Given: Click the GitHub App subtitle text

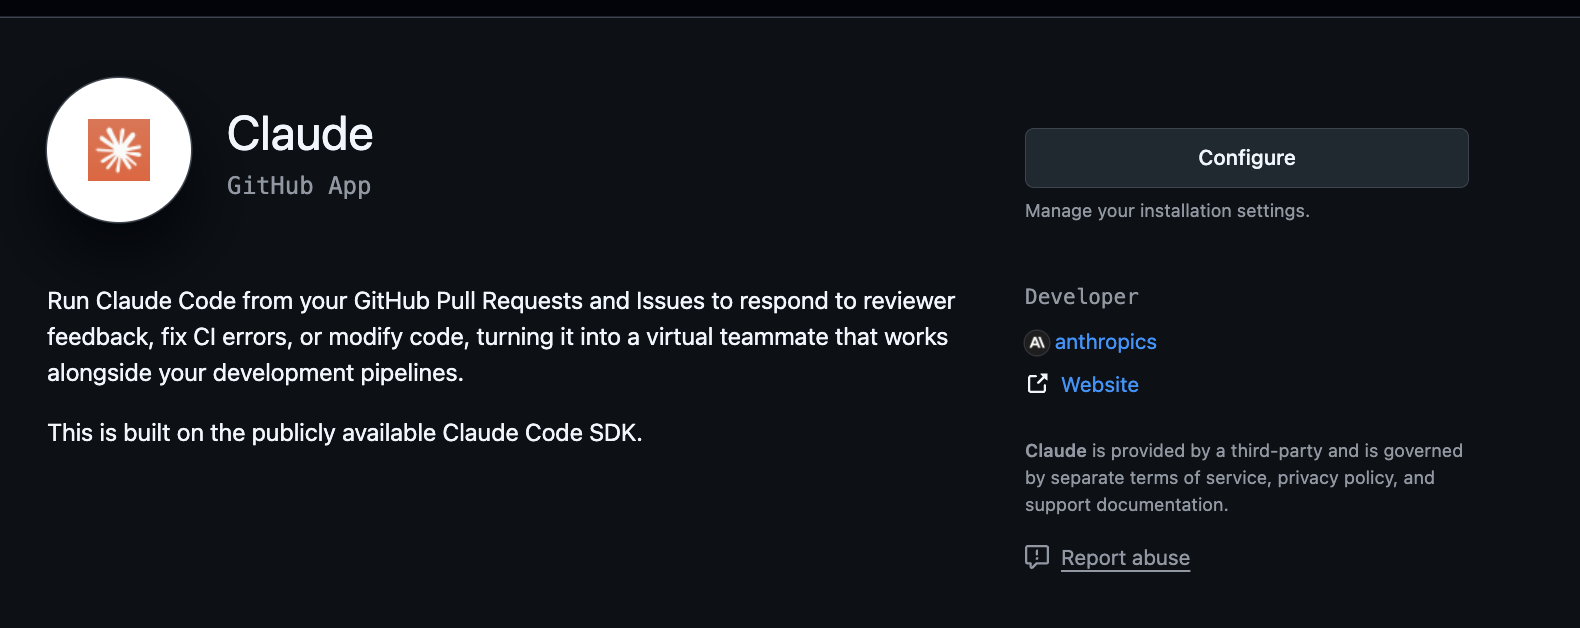Looking at the screenshot, I should 299,186.
